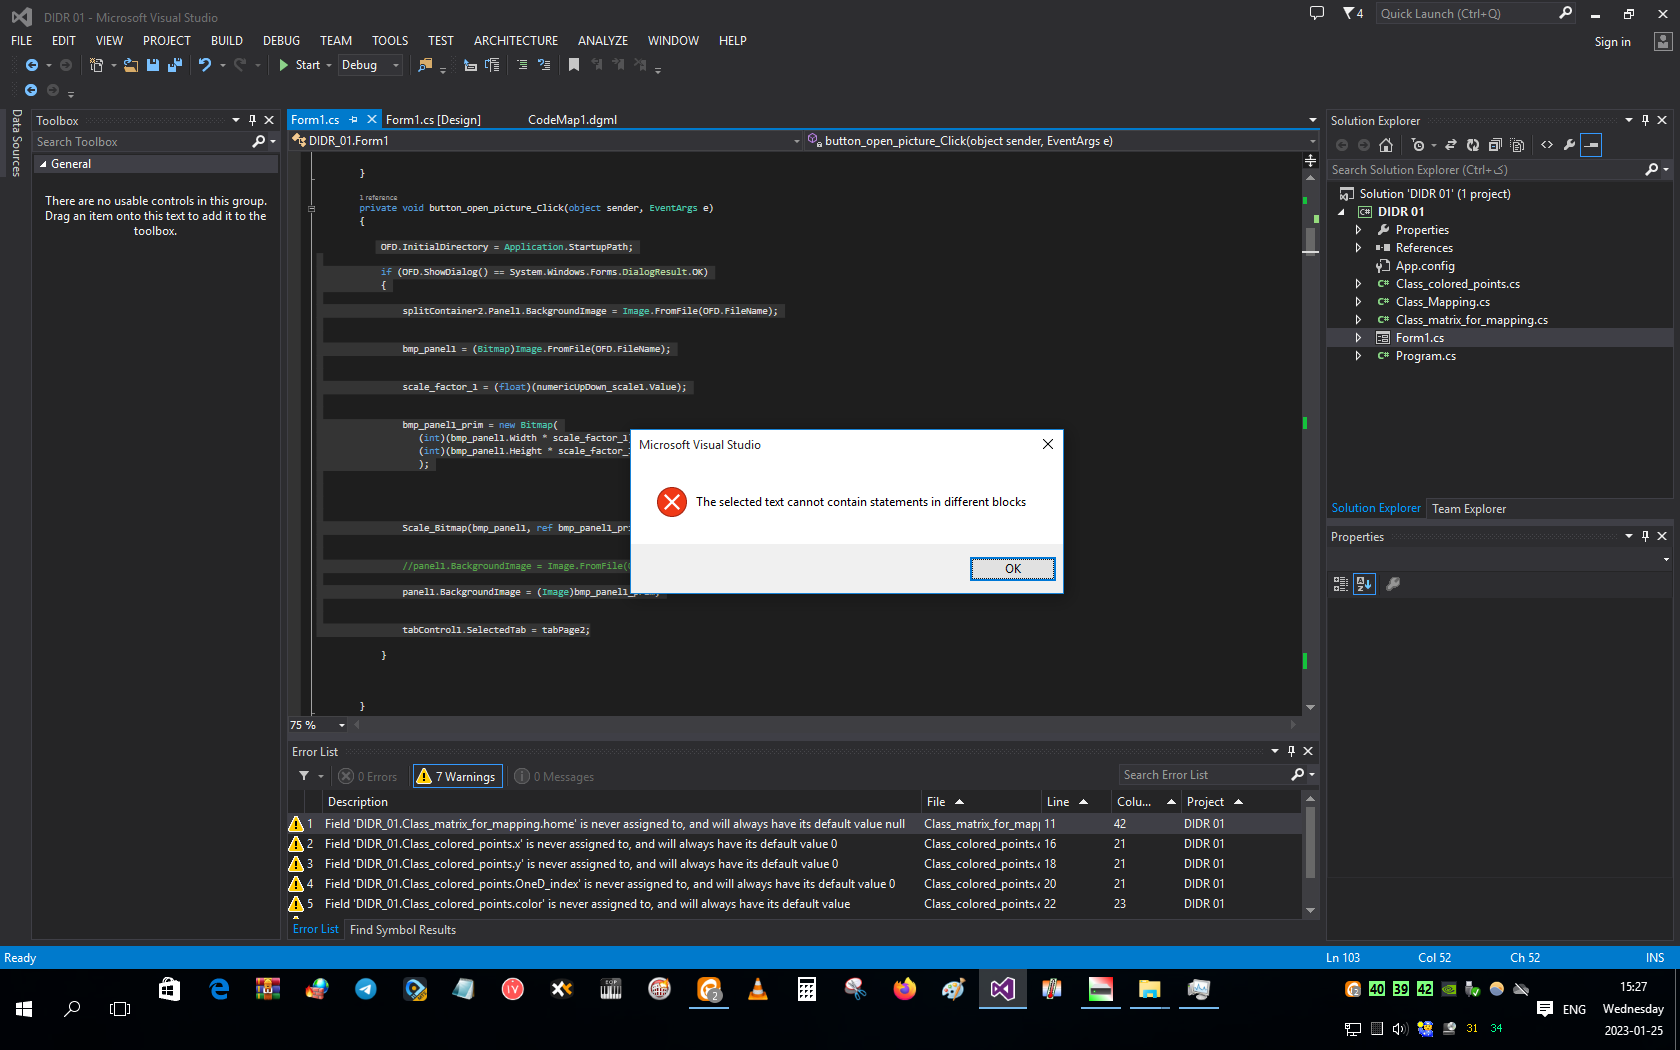Open the ARCHITECTURE menu
1680x1050 pixels.
tap(516, 41)
